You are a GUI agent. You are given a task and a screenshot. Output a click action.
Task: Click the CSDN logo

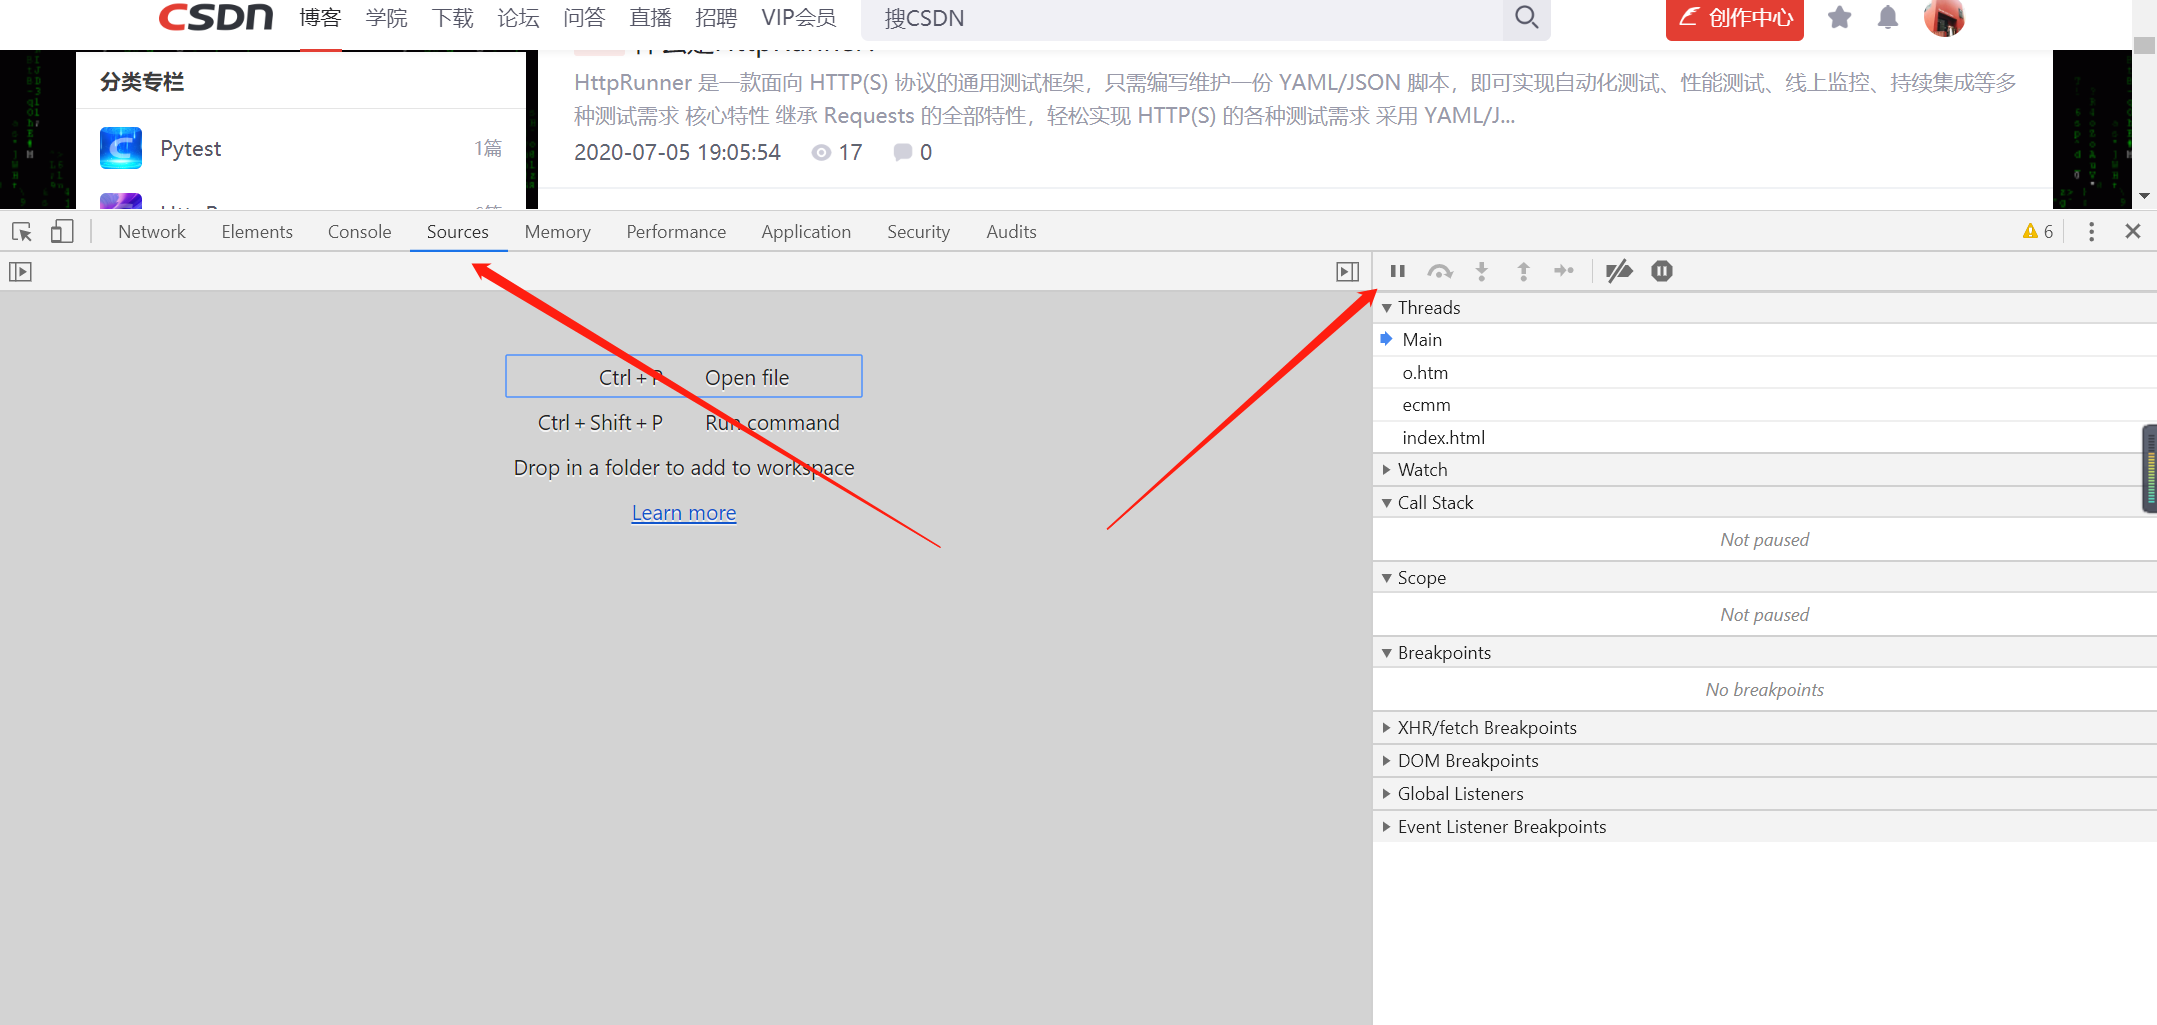click(x=216, y=17)
